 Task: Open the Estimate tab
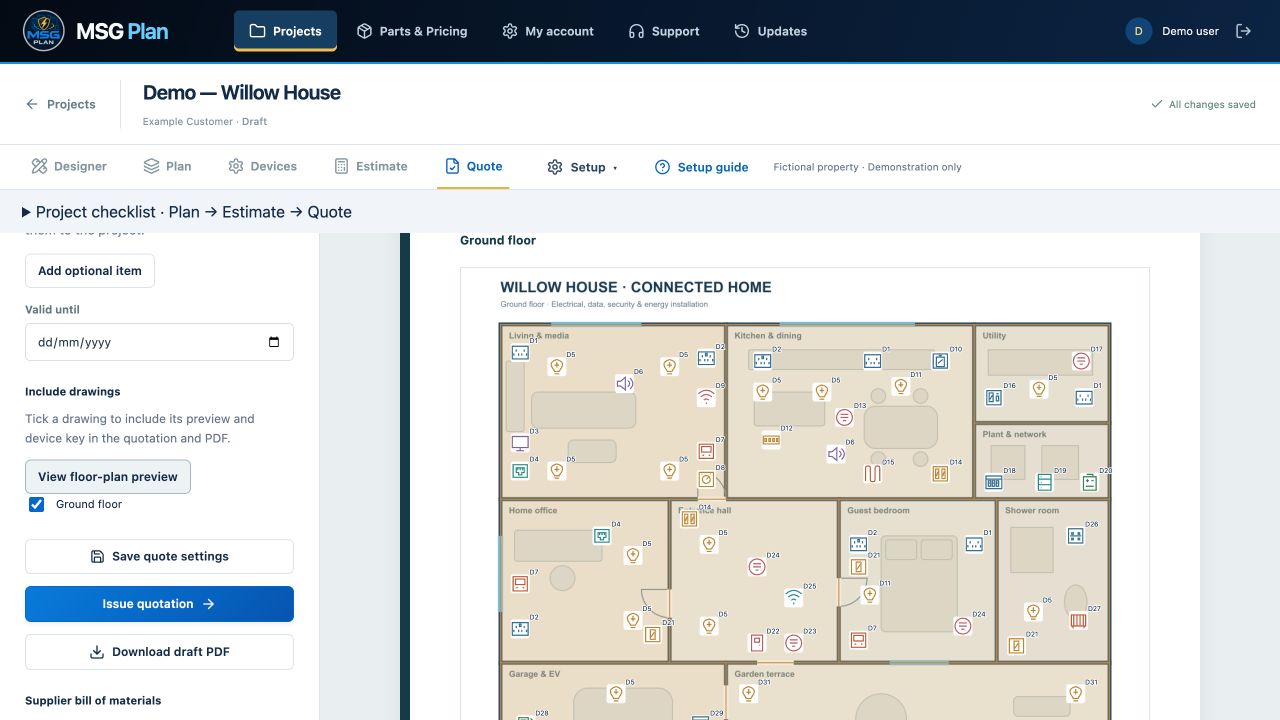pos(371,167)
